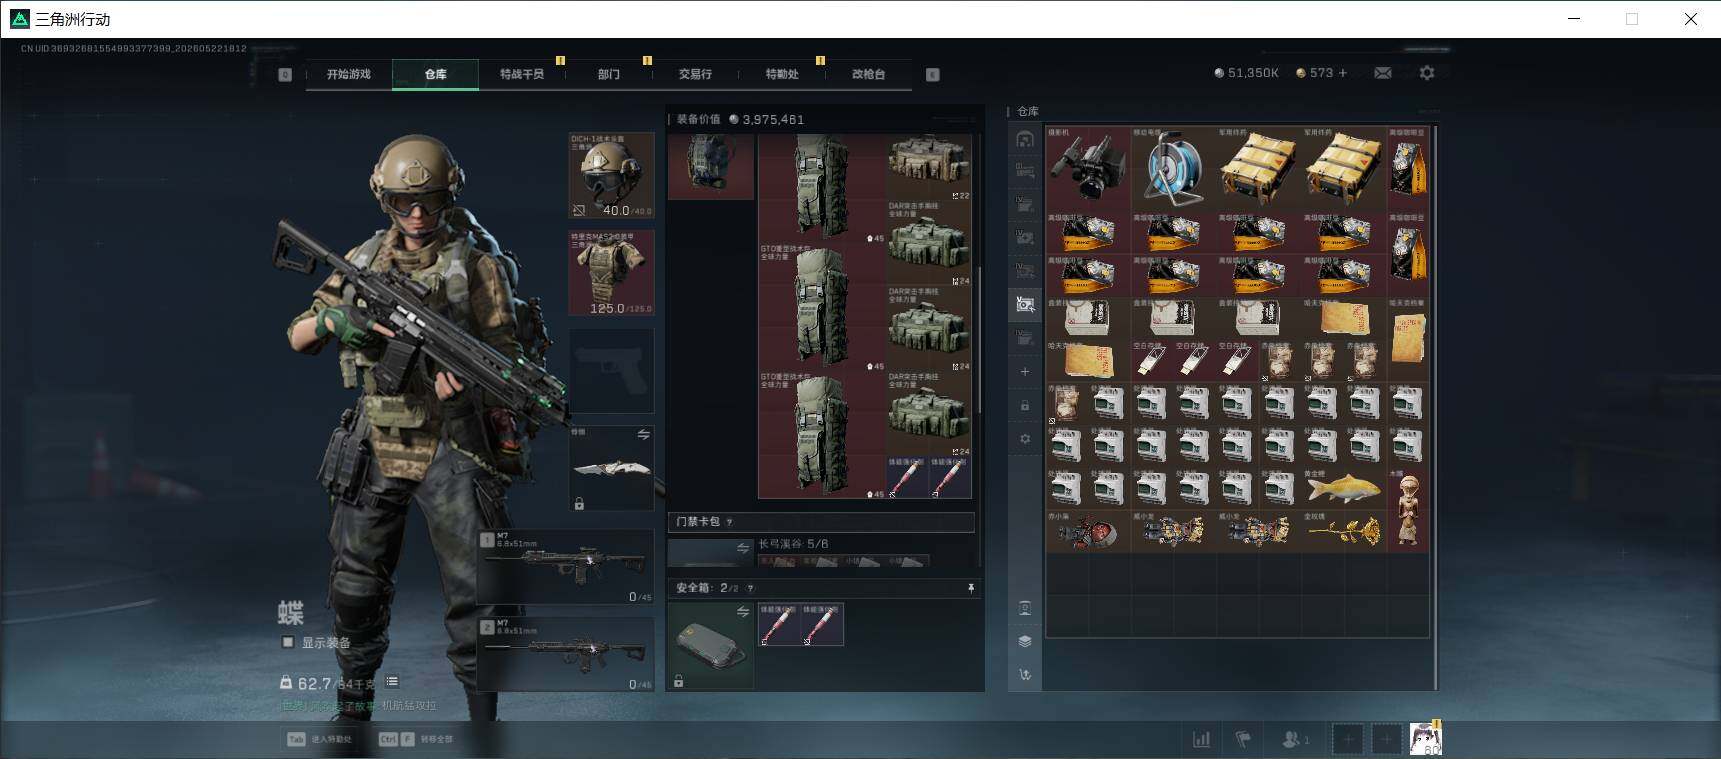Viewport: 1721px width, 759px height.
Task: Select the second M7 rifle slot
Action: tap(566, 653)
